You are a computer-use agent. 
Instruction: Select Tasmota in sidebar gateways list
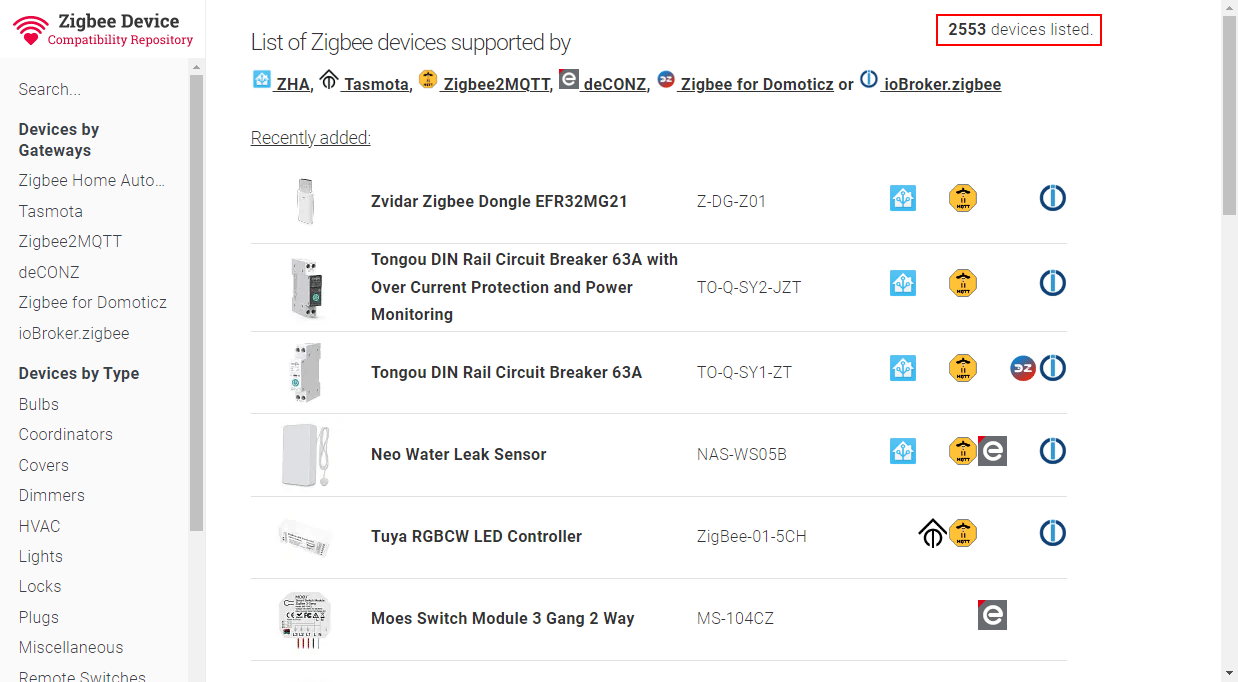point(51,211)
